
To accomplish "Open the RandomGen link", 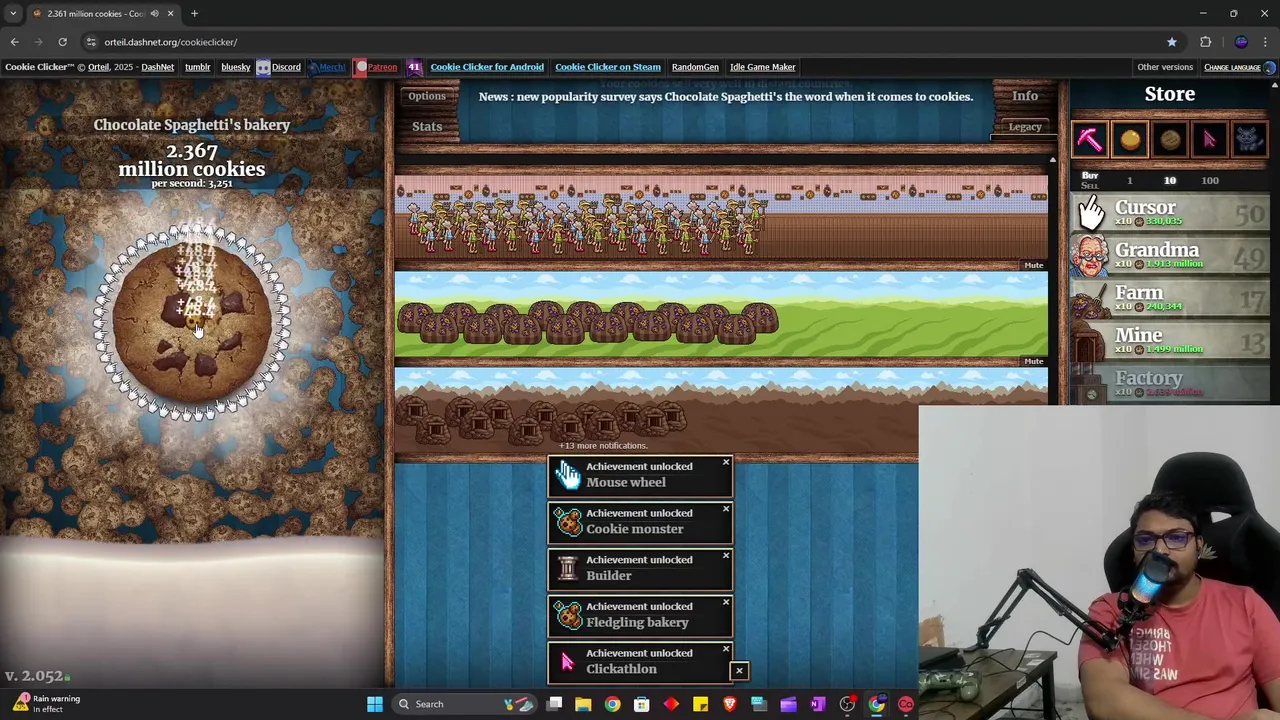I will [695, 67].
